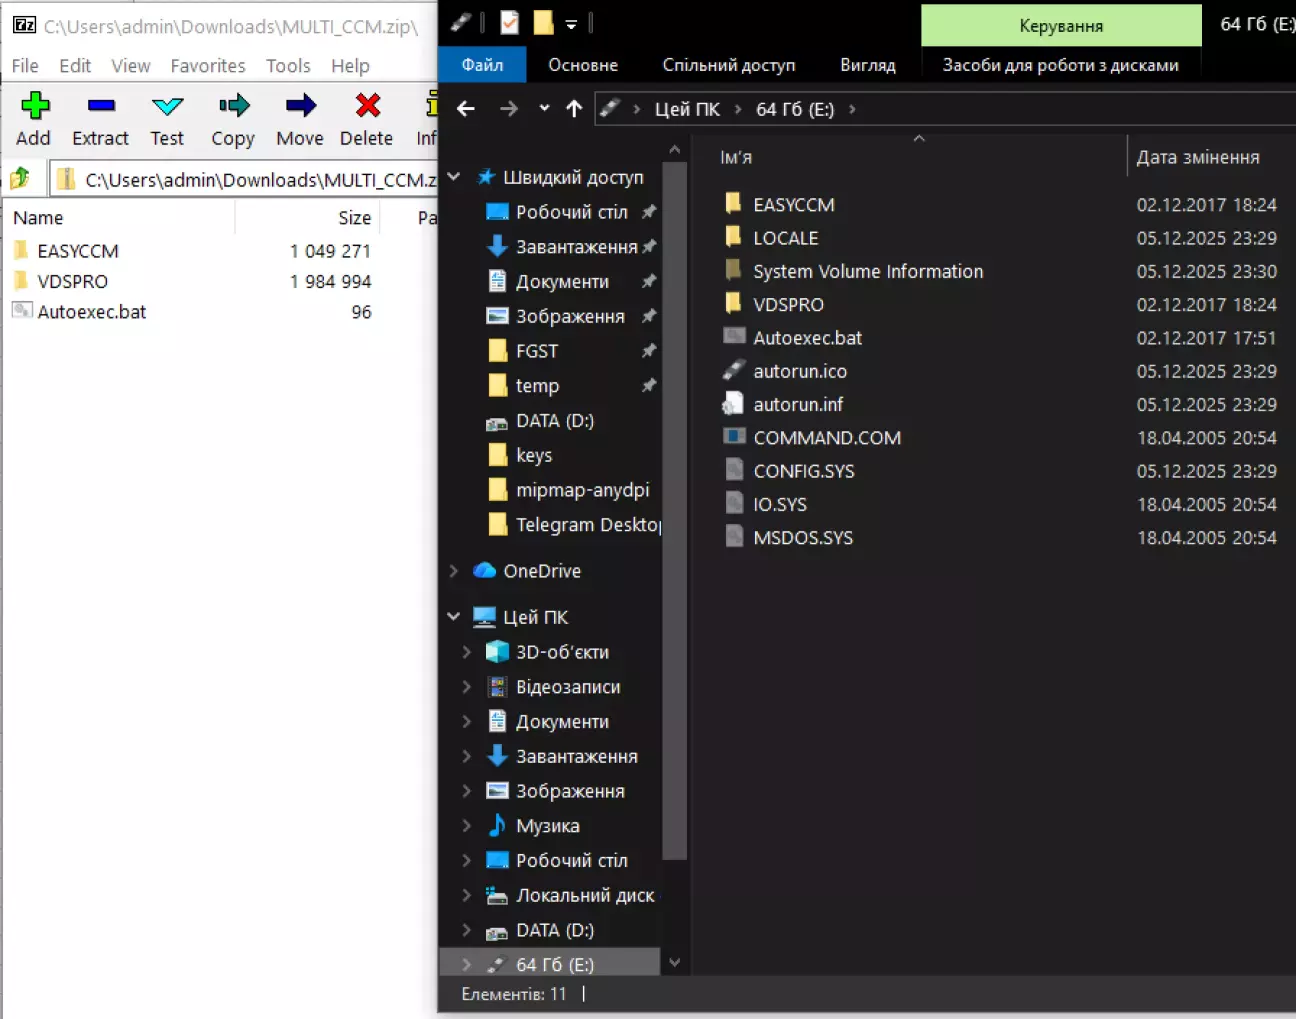
Task: Click the Extract icon in 7-Zip
Action: tap(100, 118)
